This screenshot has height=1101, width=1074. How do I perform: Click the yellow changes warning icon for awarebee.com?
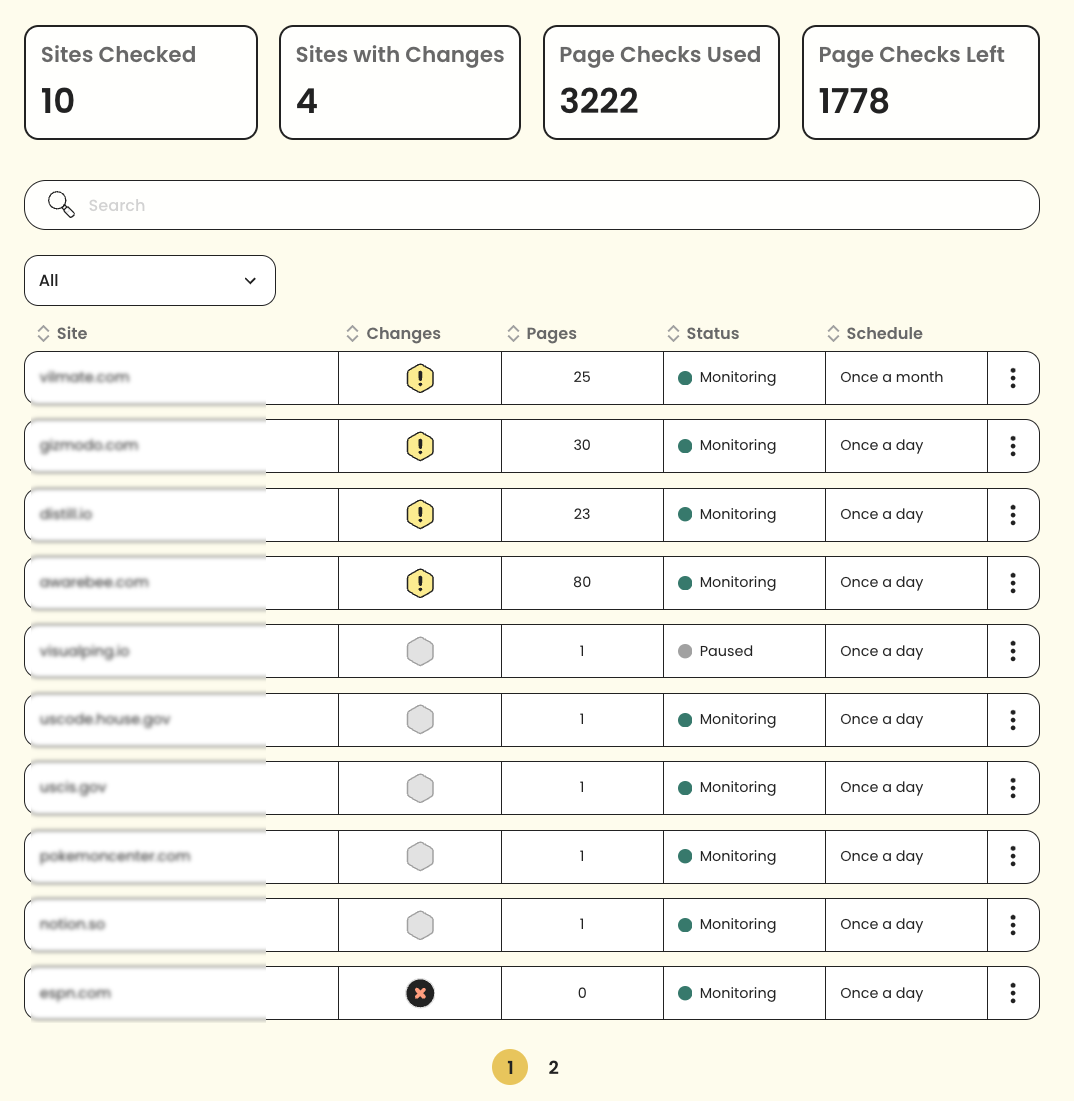click(x=420, y=583)
